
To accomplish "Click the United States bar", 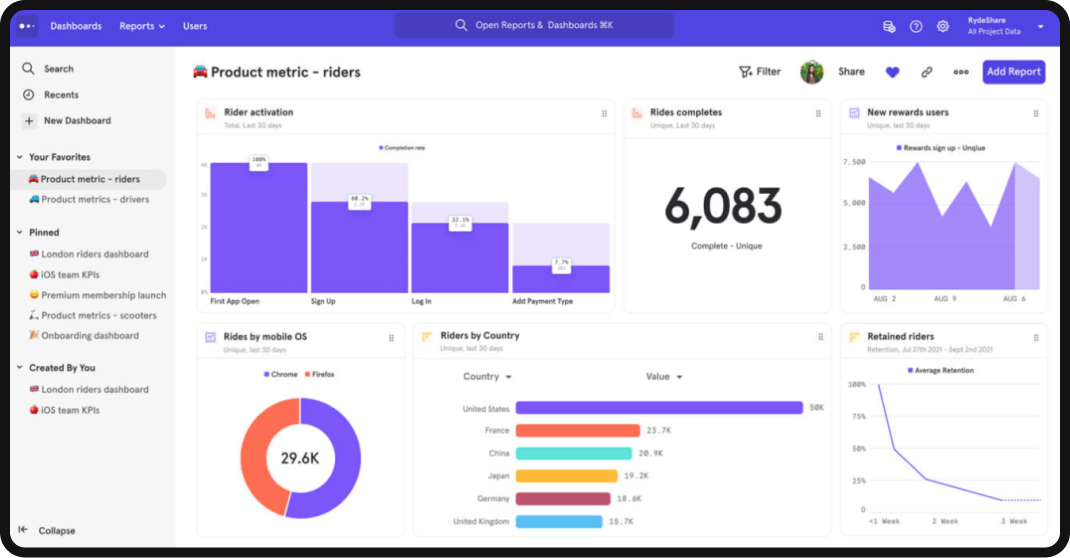I will [x=659, y=408].
